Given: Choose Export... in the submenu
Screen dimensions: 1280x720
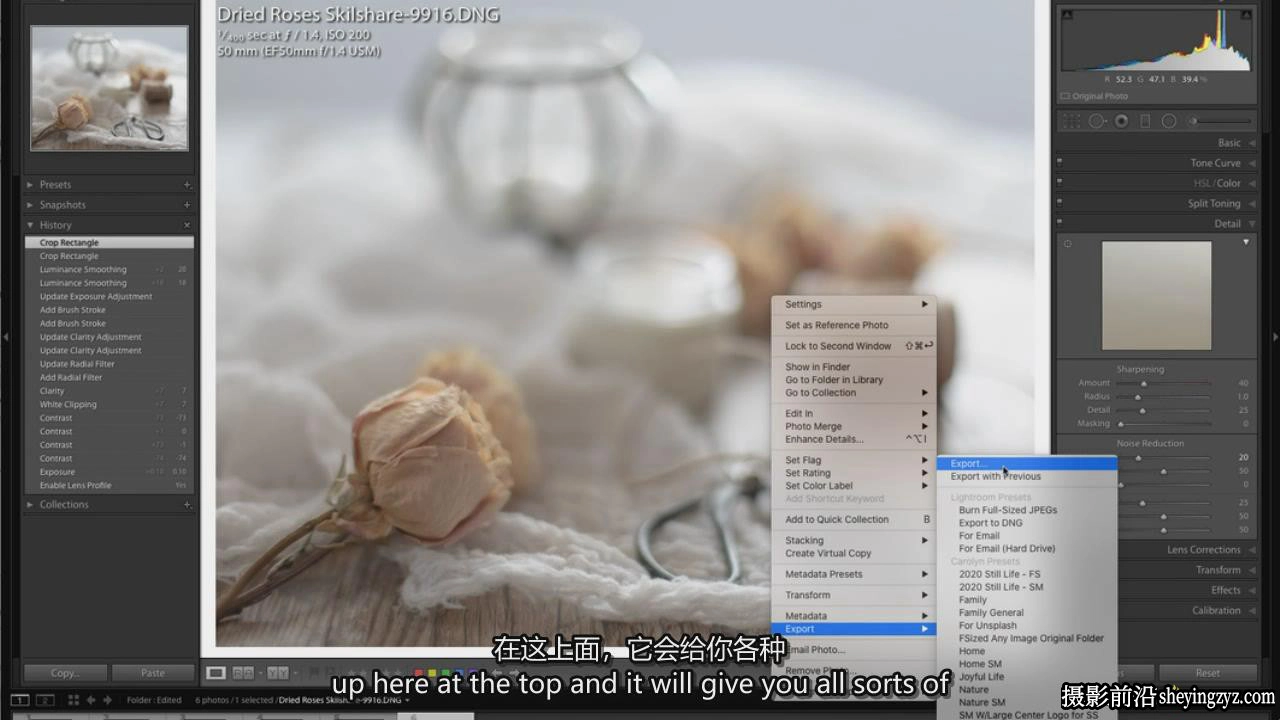Looking at the screenshot, I should pyautogui.click(x=1027, y=463).
